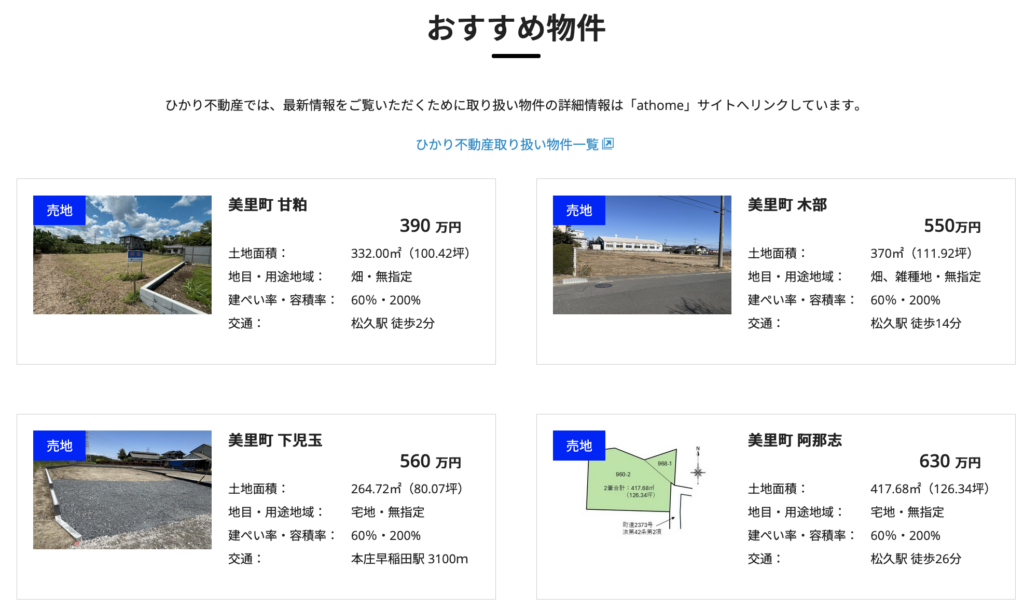Open the ひかり不動産取り扱い物件一覧 link
This screenshot has width=1024, height=611.
point(506,144)
